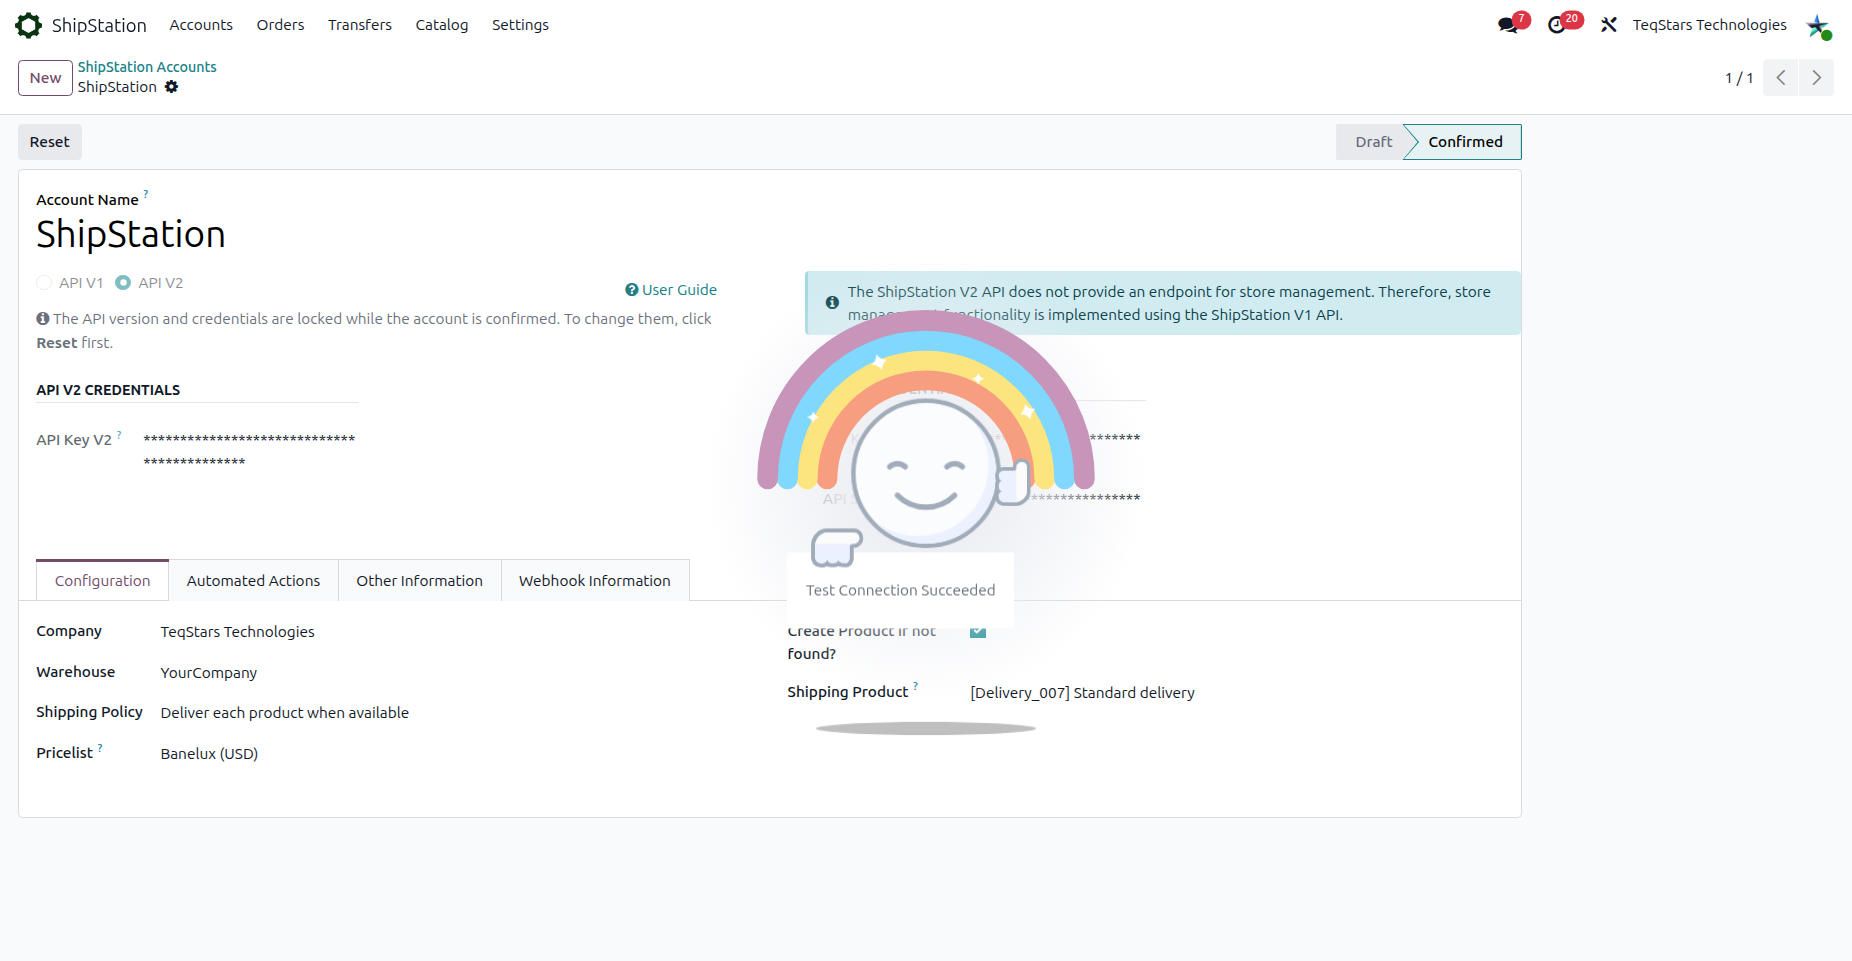Click the info icon beside the locked credentials note
The height and width of the screenshot is (961, 1852).
tap(43, 319)
